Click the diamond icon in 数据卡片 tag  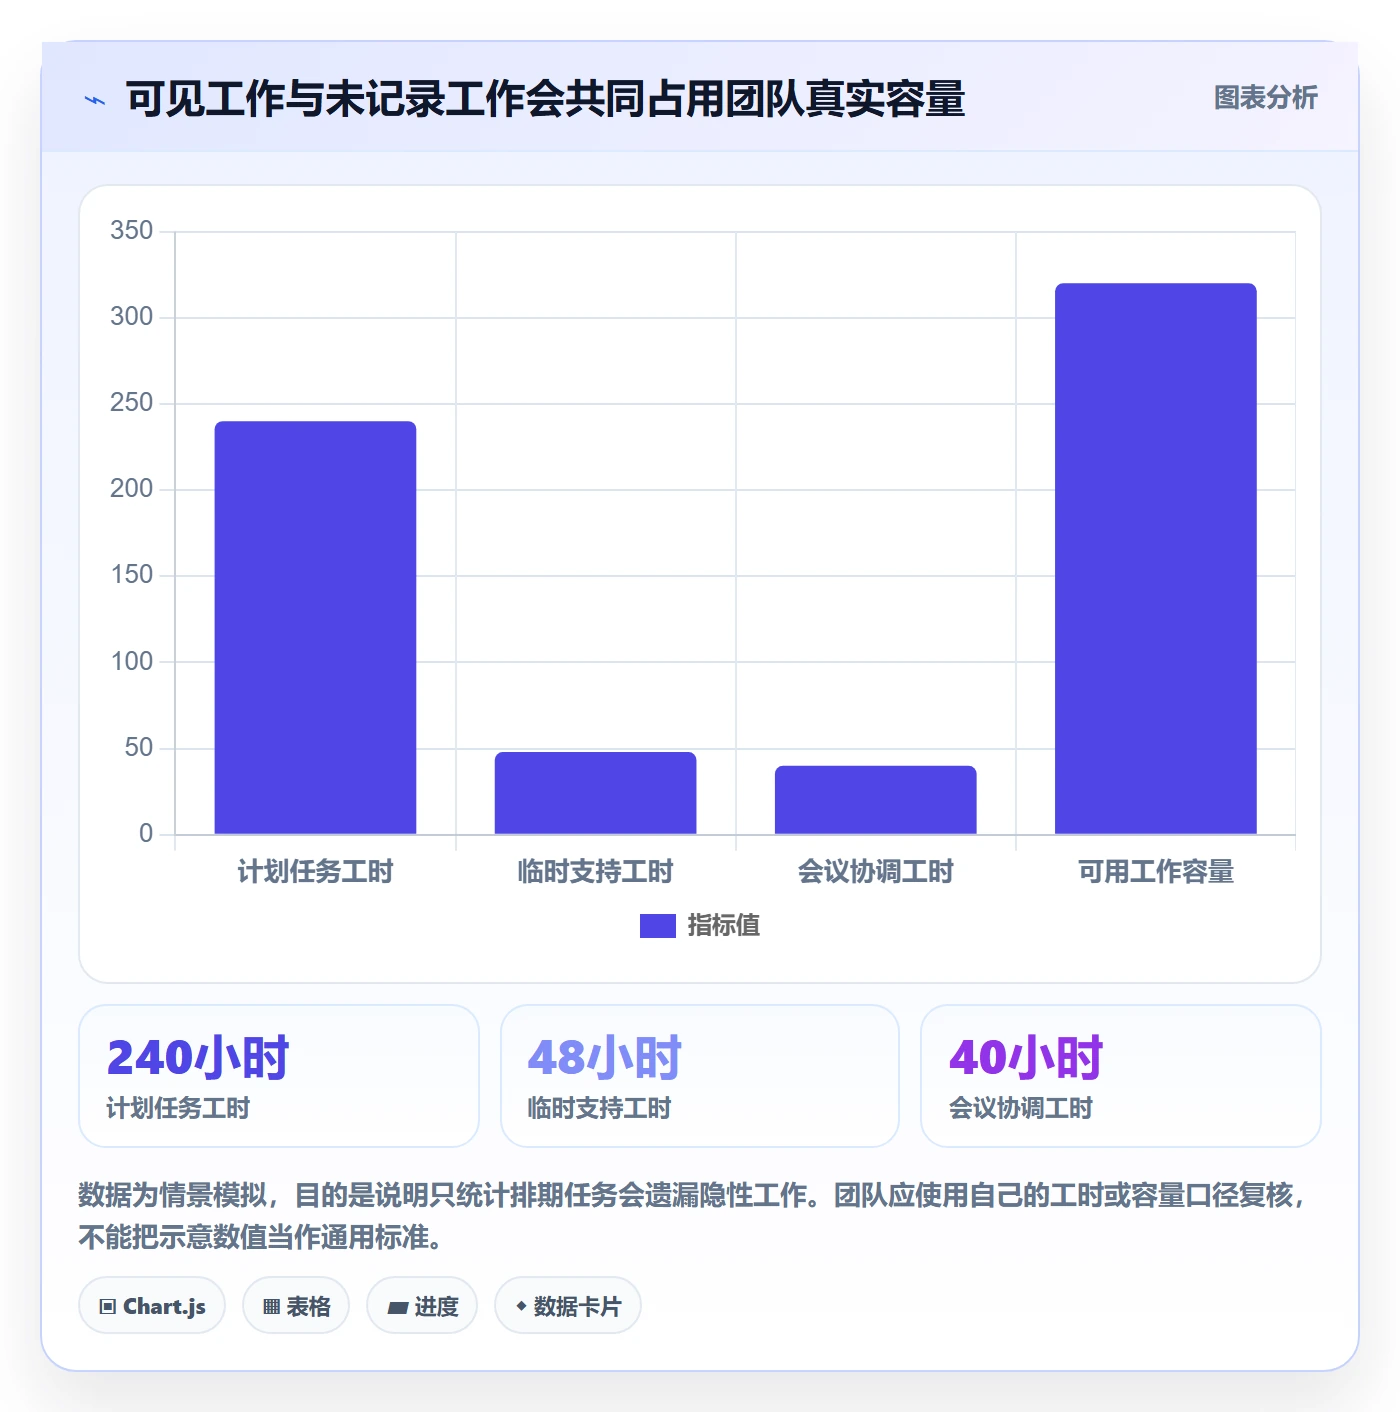(x=521, y=1306)
